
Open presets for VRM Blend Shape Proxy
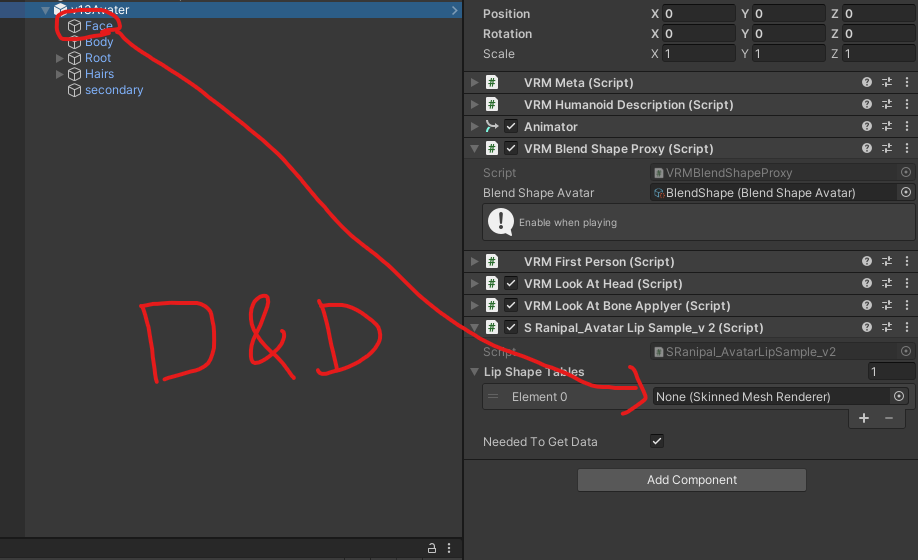tap(887, 149)
